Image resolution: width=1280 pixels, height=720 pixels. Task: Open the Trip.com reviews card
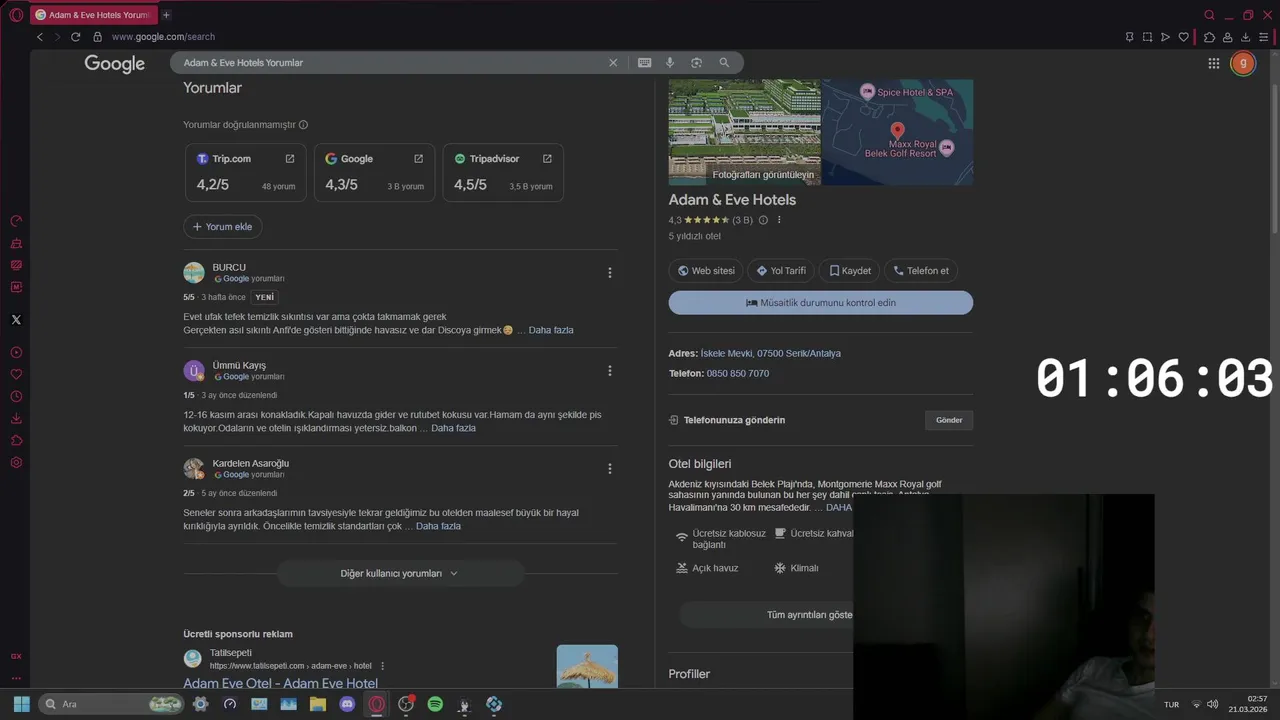click(x=245, y=173)
